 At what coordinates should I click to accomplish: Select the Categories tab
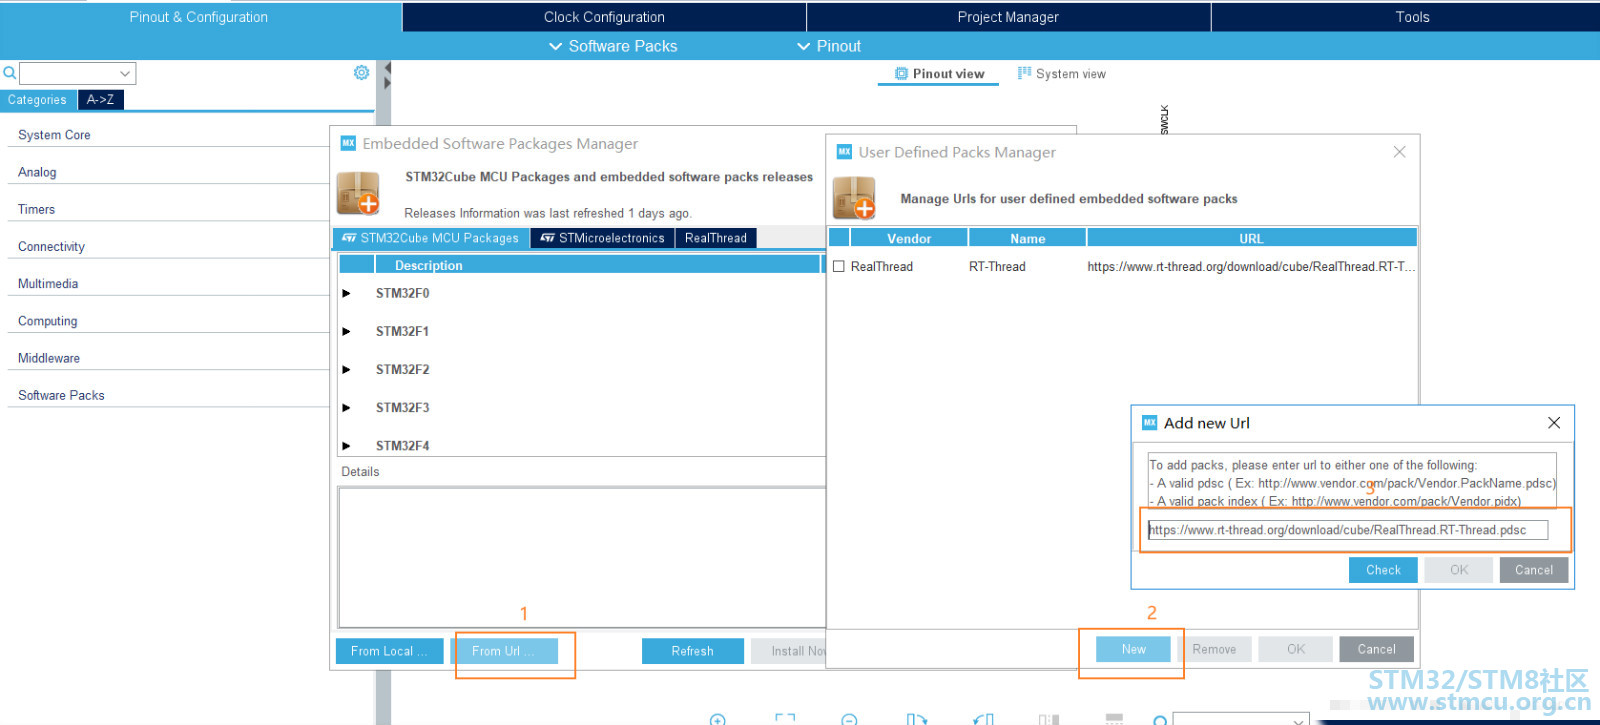[x=37, y=100]
